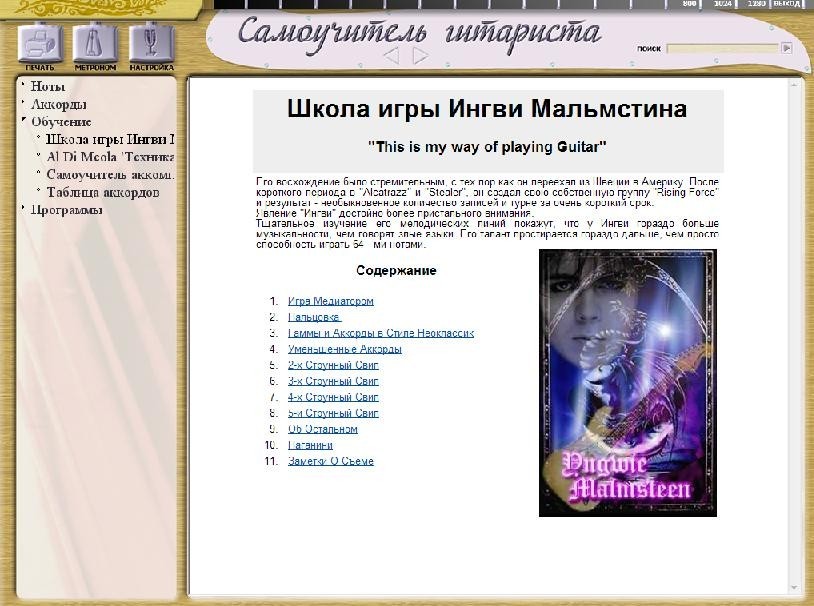This screenshot has width=814, height=606.
Task: Open Самоучитель аккомпанемента sidebar entry
Action: tap(110, 174)
